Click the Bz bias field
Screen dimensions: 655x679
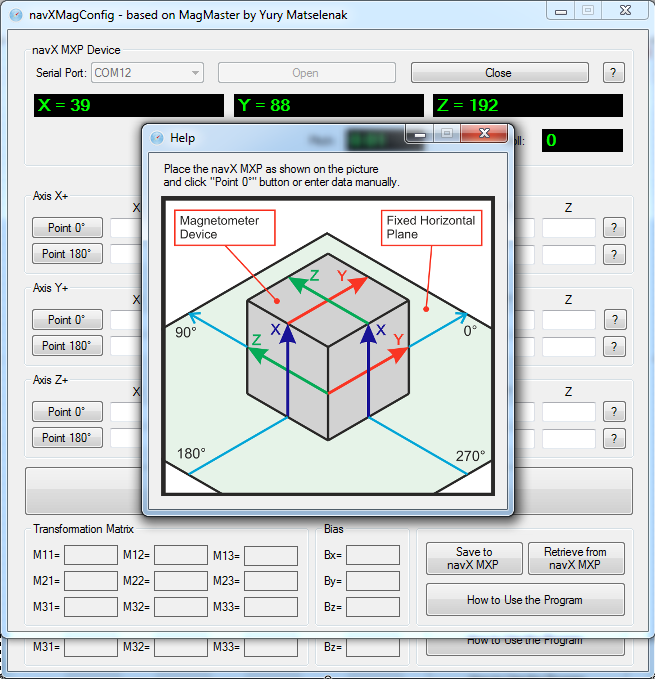pyautogui.click(x=373, y=607)
